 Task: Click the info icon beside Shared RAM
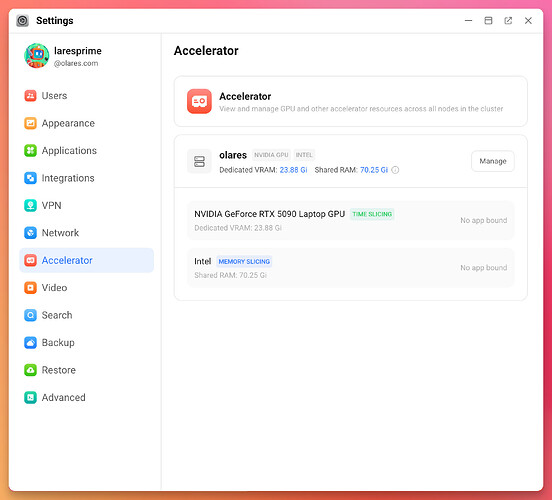[x=395, y=170]
